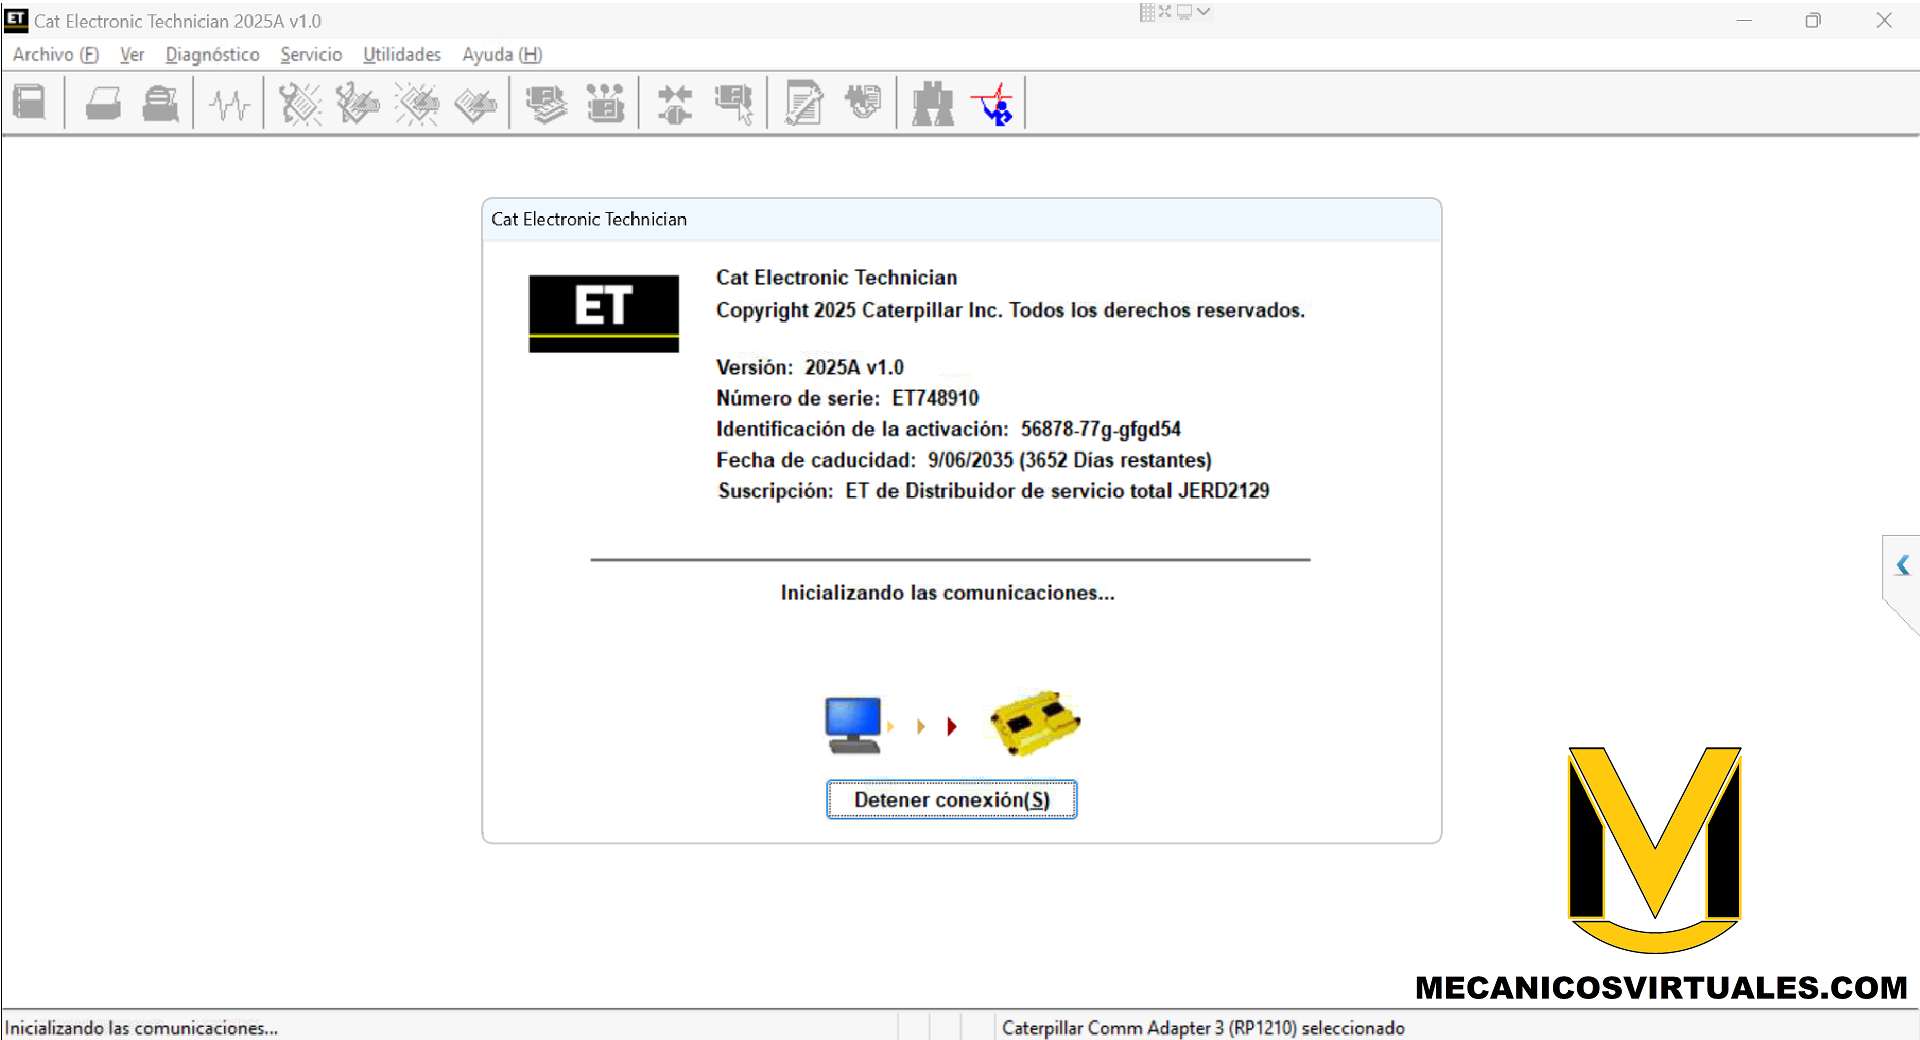Image resolution: width=1920 pixels, height=1040 pixels.
Task: Open the Diagnóstico menu
Action: click(x=212, y=55)
